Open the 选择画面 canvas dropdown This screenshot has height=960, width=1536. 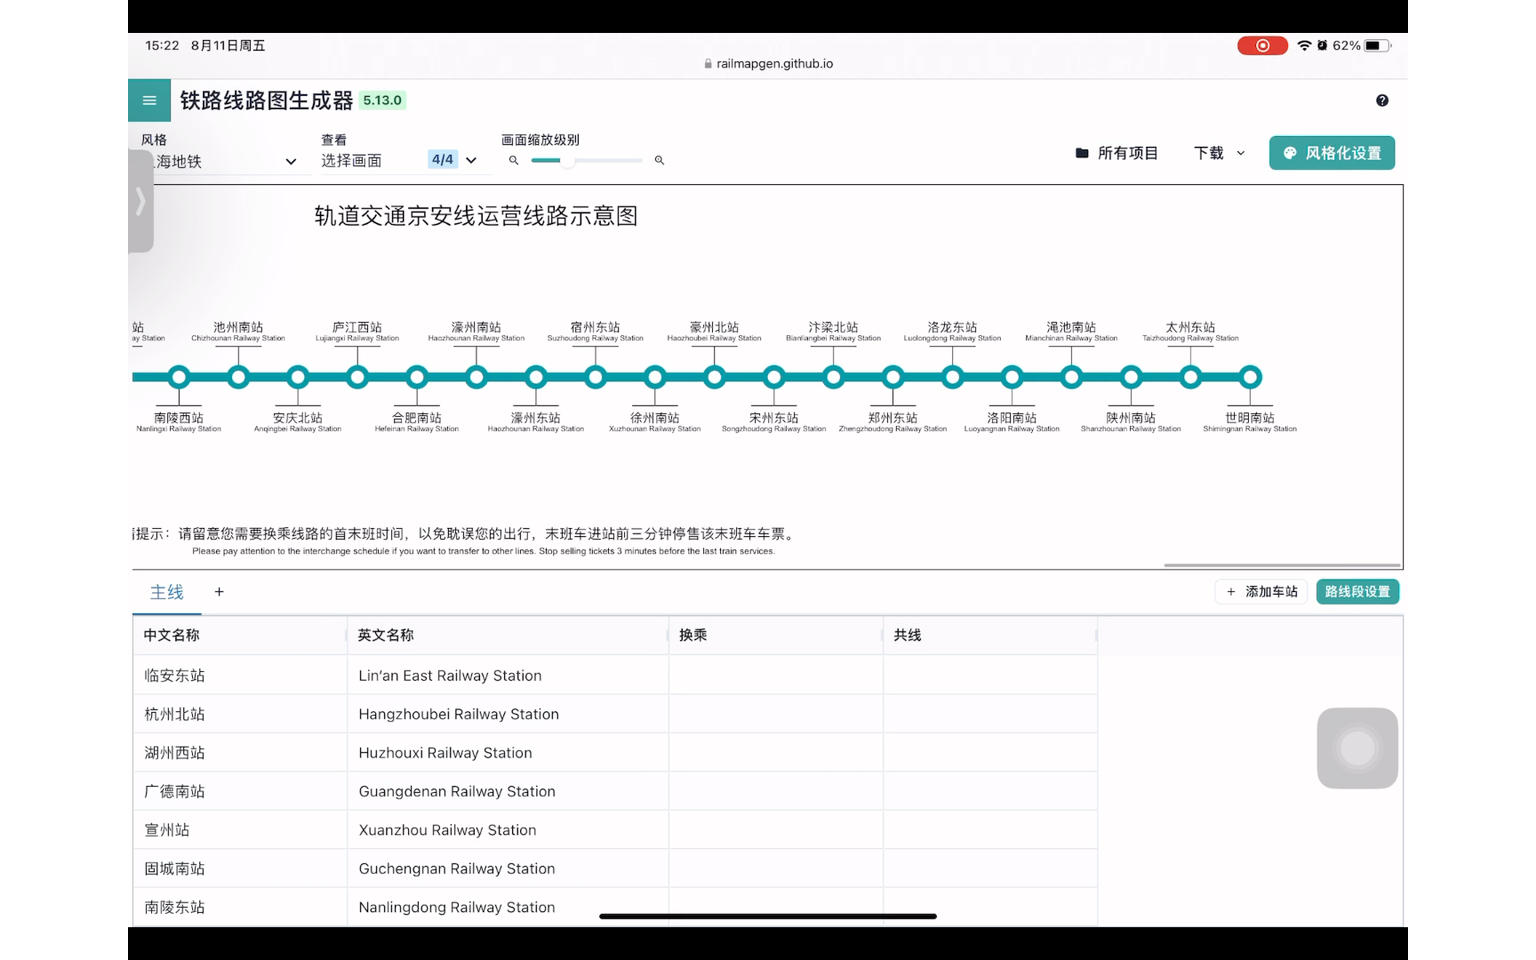[x=400, y=160]
